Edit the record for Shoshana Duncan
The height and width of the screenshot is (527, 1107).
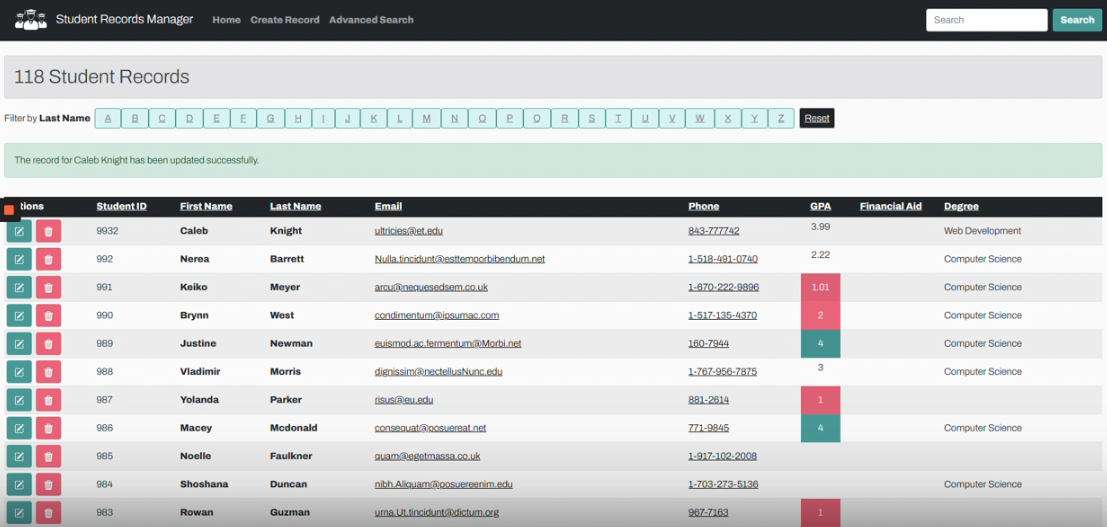[19, 485]
